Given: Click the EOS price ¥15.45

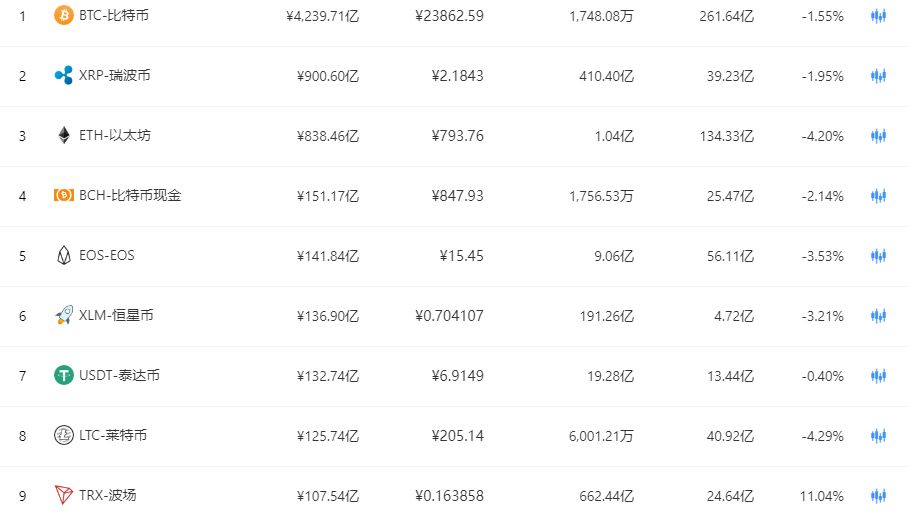Looking at the screenshot, I should (461, 256).
